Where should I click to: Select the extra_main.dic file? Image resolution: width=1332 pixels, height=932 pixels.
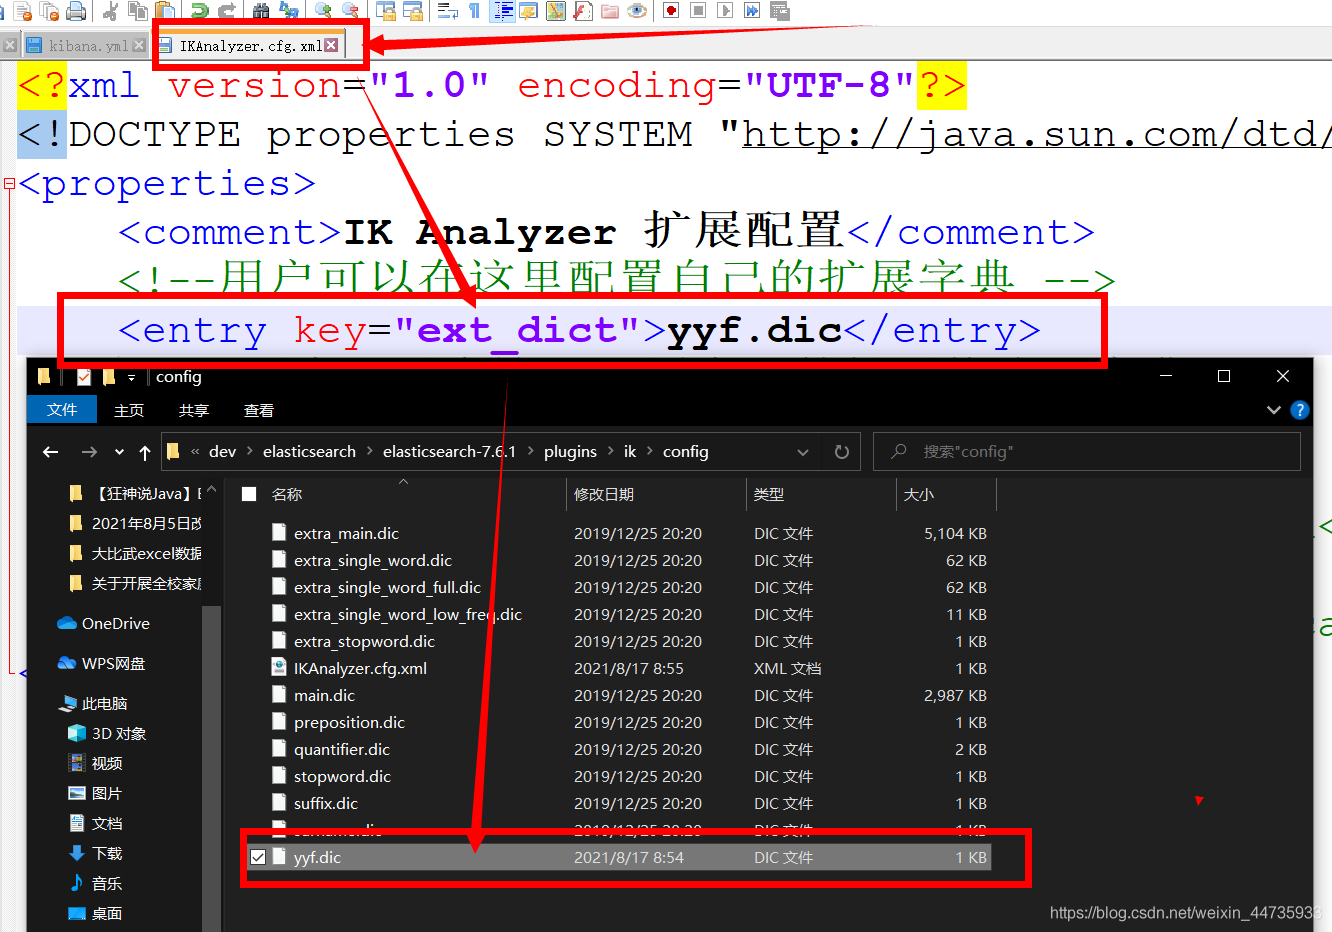click(x=346, y=533)
